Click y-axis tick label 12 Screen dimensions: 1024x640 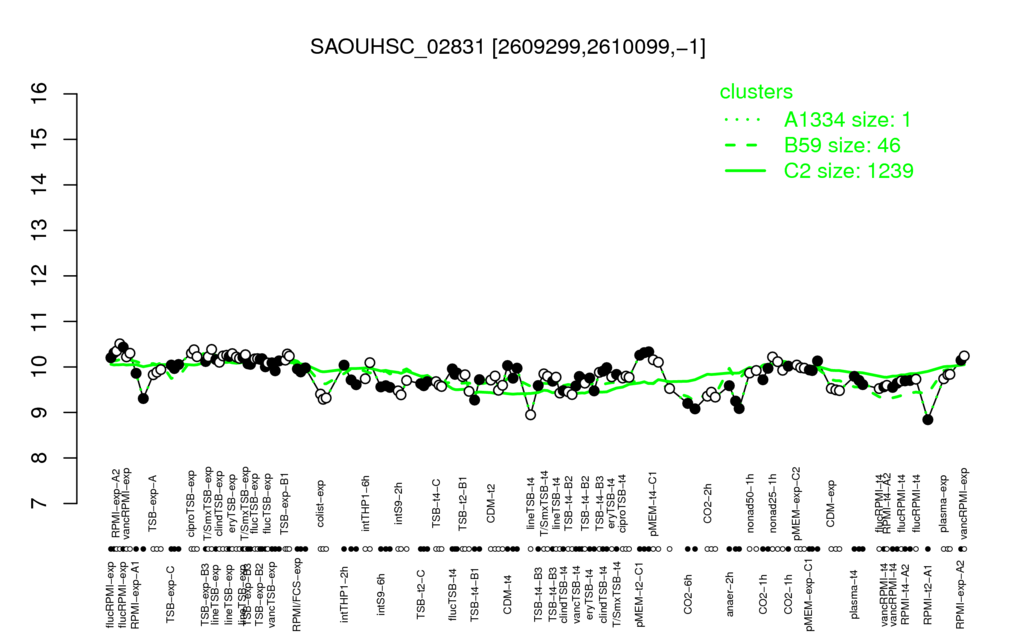tap(40, 276)
